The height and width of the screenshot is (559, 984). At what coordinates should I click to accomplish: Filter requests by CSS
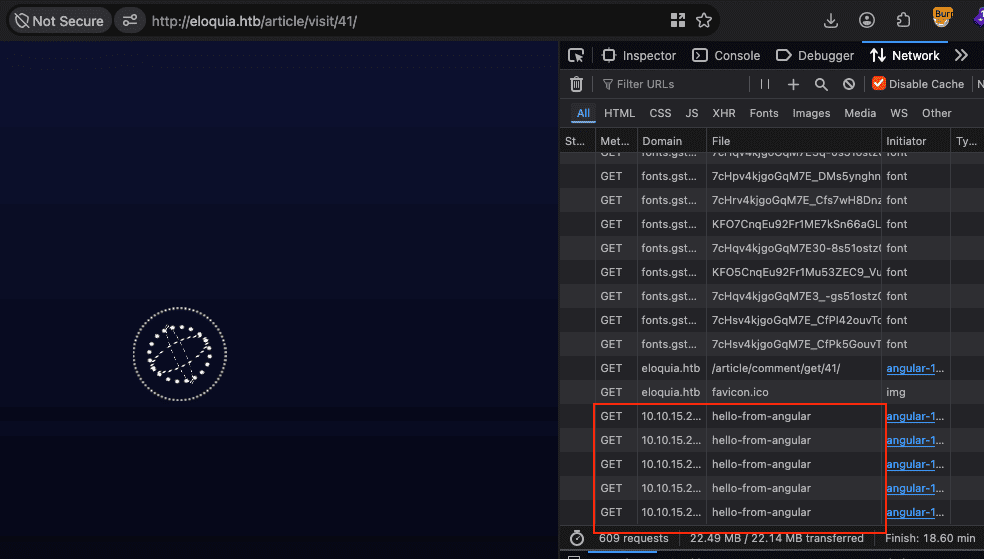coord(660,113)
